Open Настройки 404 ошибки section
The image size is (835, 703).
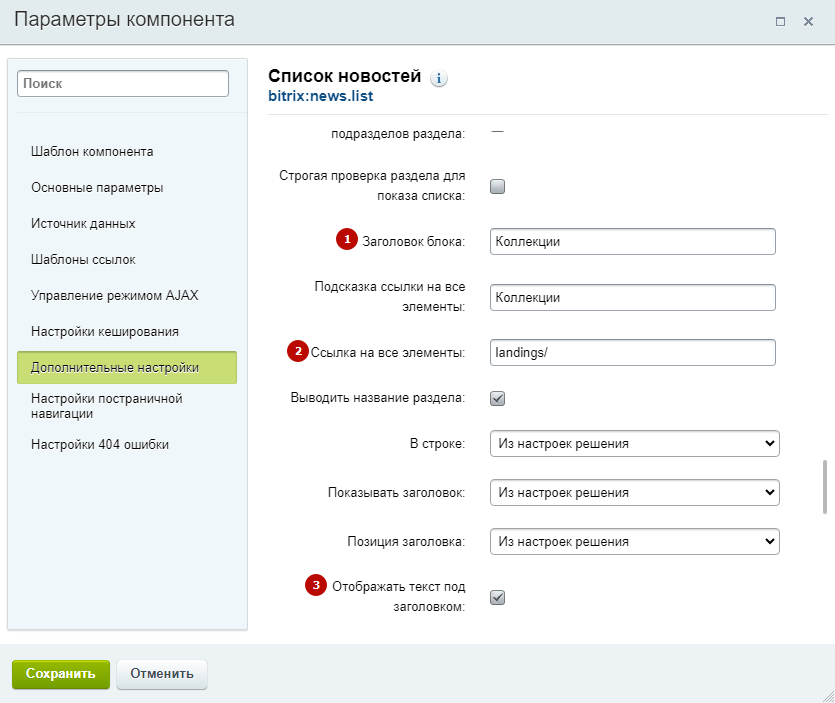[x=100, y=445]
